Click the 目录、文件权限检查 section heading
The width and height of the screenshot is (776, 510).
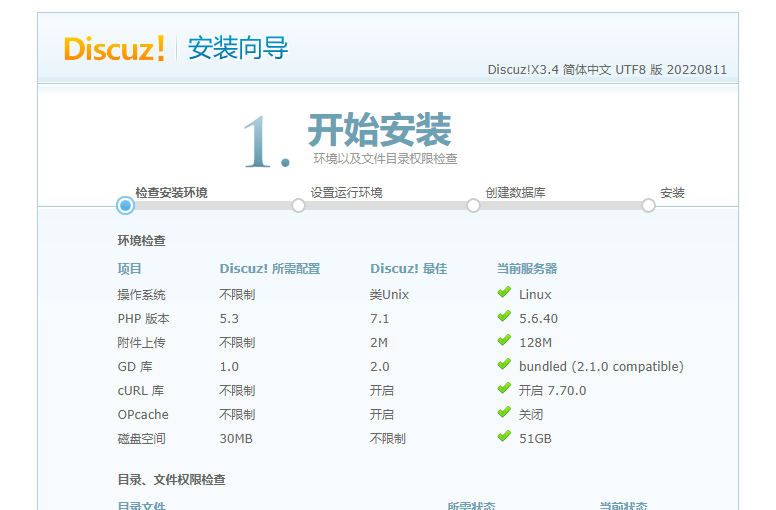(171, 479)
